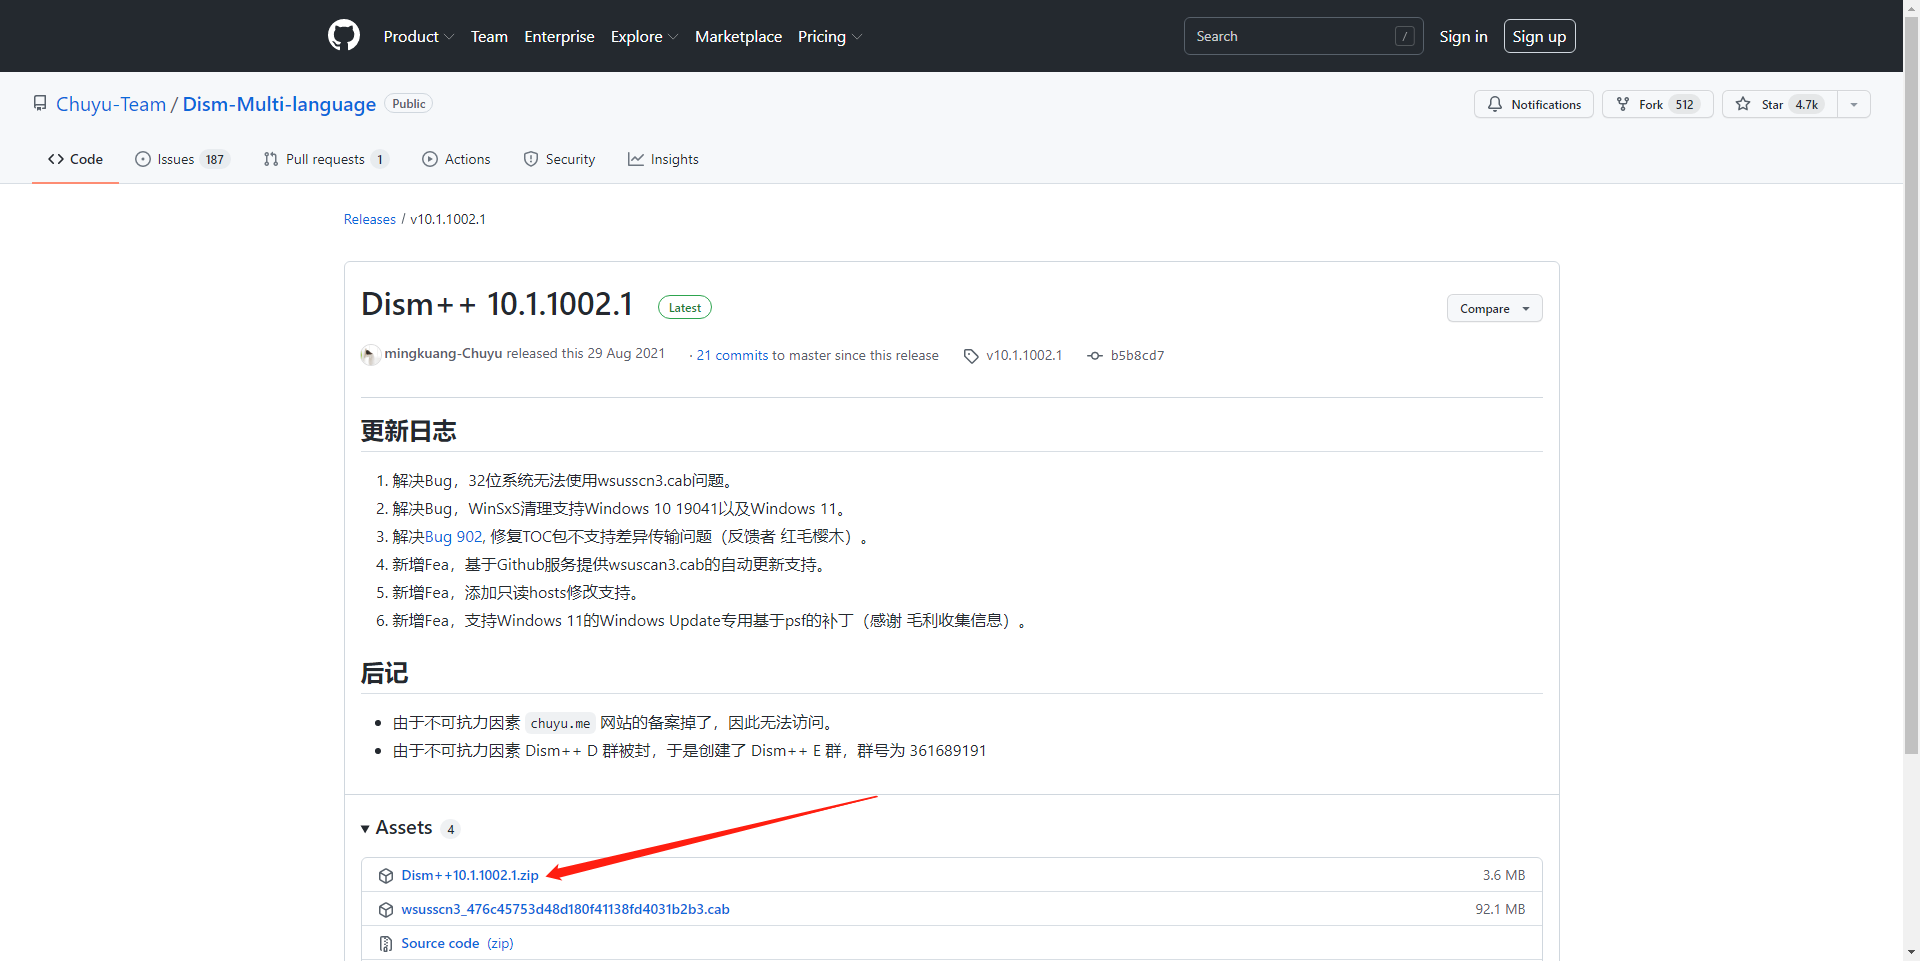The width and height of the screenshot is (1920, 961).
Task: Click the package icon beside wsusscn3 cab file
Action: pos(386,910)
